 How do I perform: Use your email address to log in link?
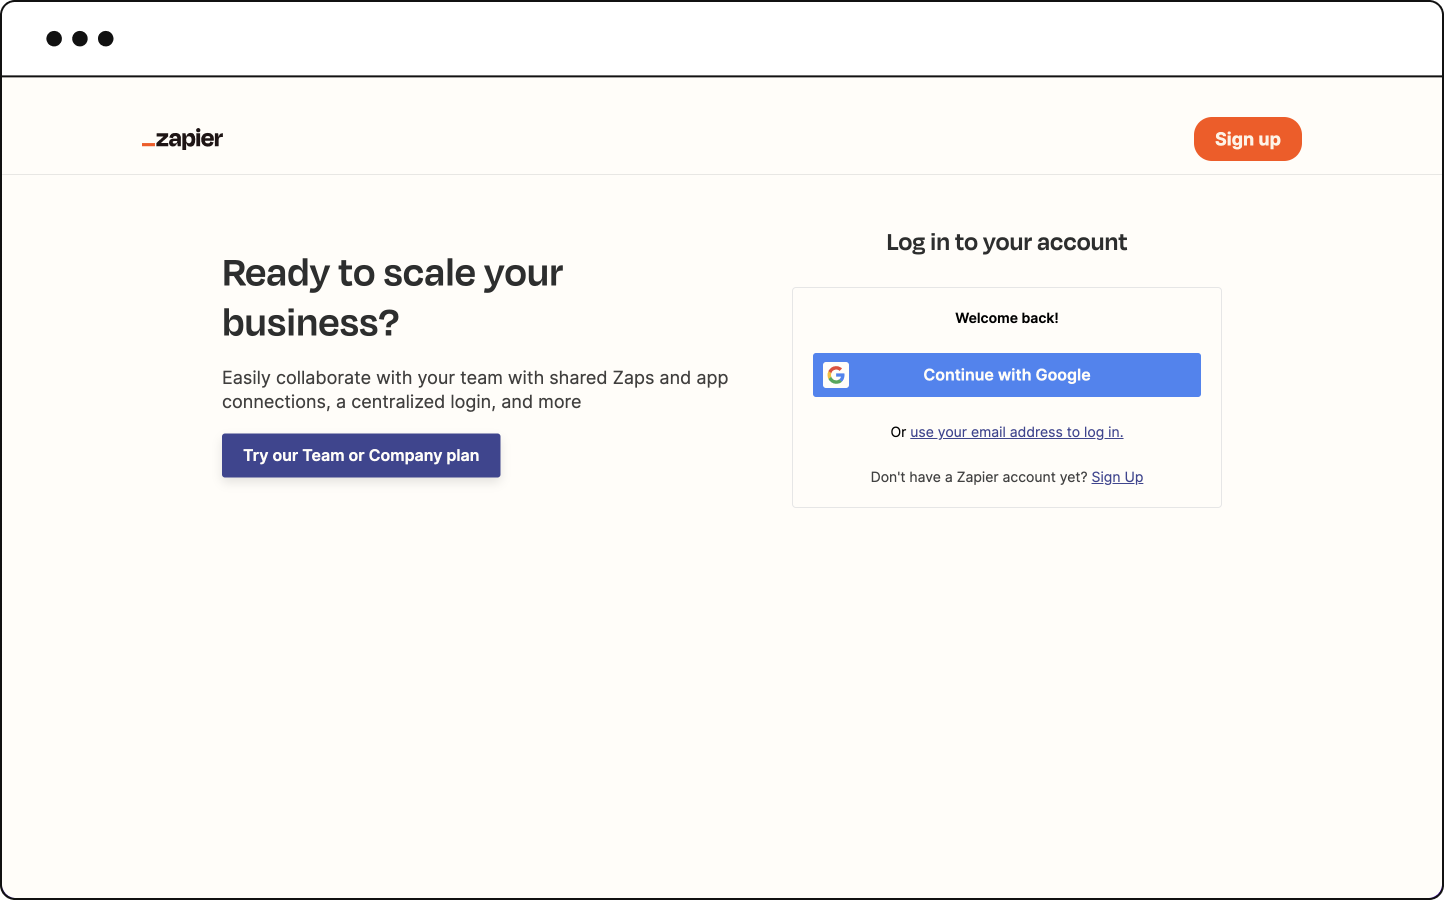point(1016,432)
